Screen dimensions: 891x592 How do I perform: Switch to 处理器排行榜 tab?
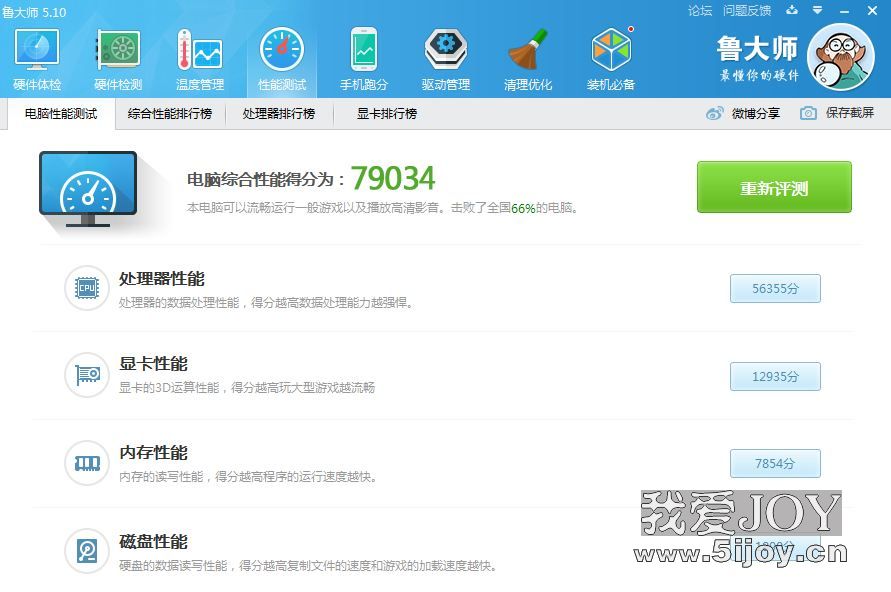278,114
